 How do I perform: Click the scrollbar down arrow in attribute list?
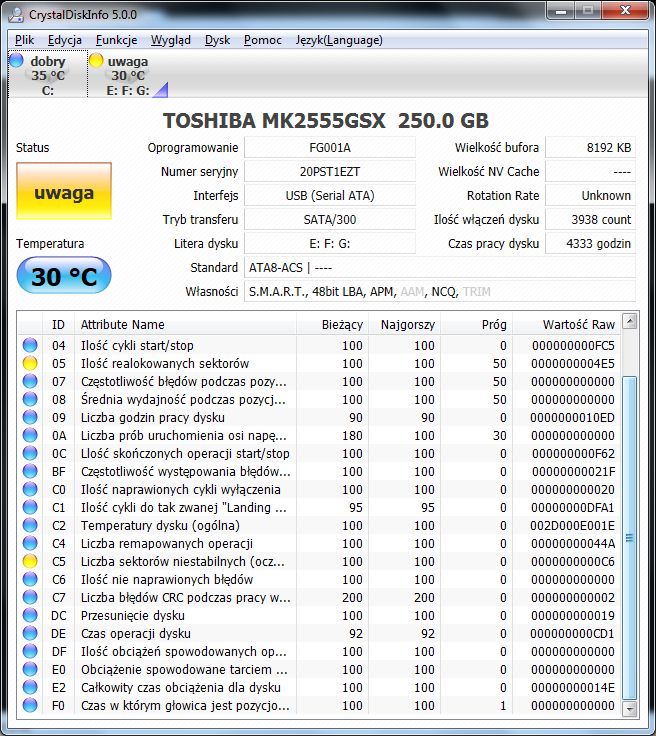[629, 708]
